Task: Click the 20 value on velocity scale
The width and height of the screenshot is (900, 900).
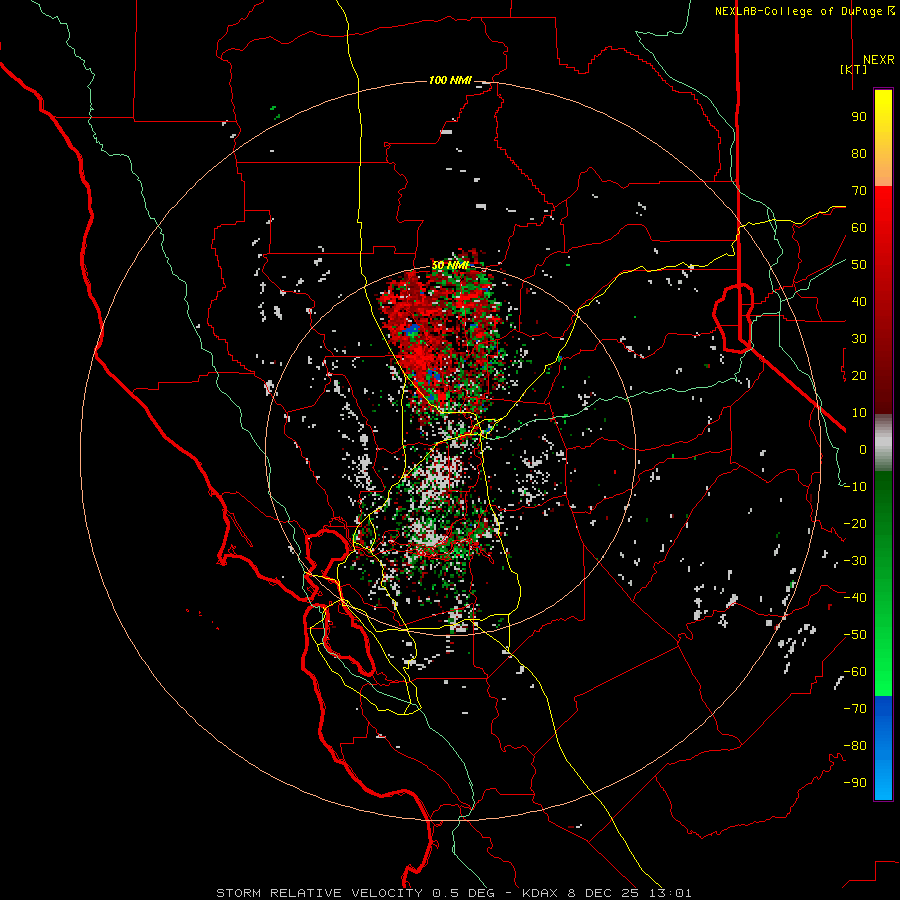Action: coord(859,375)
